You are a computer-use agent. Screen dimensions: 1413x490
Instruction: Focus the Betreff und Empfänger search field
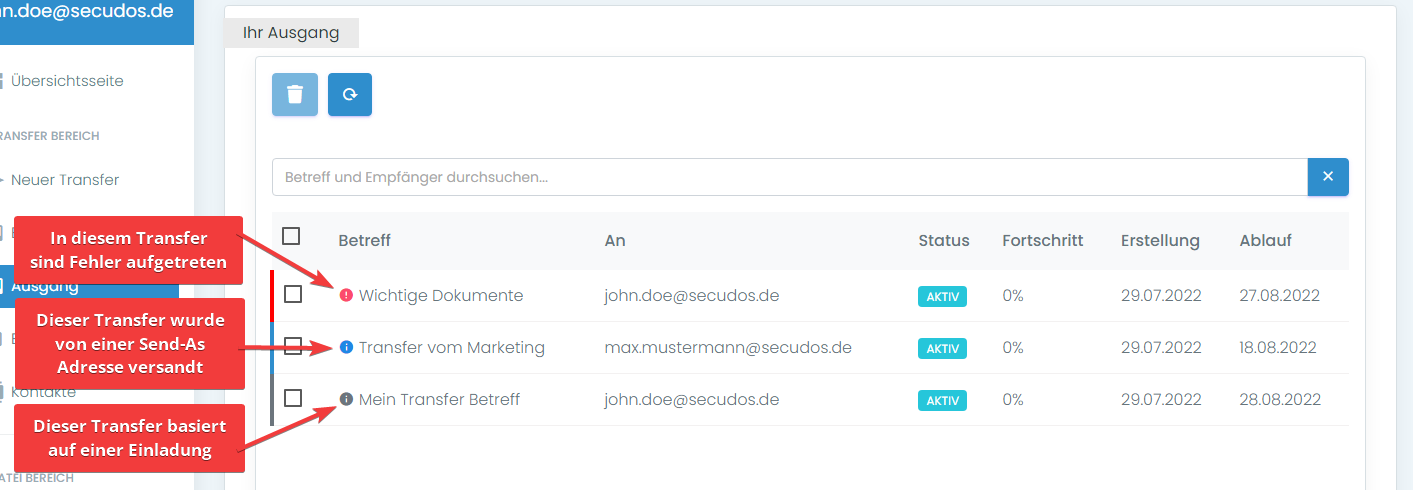tap(789, 177)
